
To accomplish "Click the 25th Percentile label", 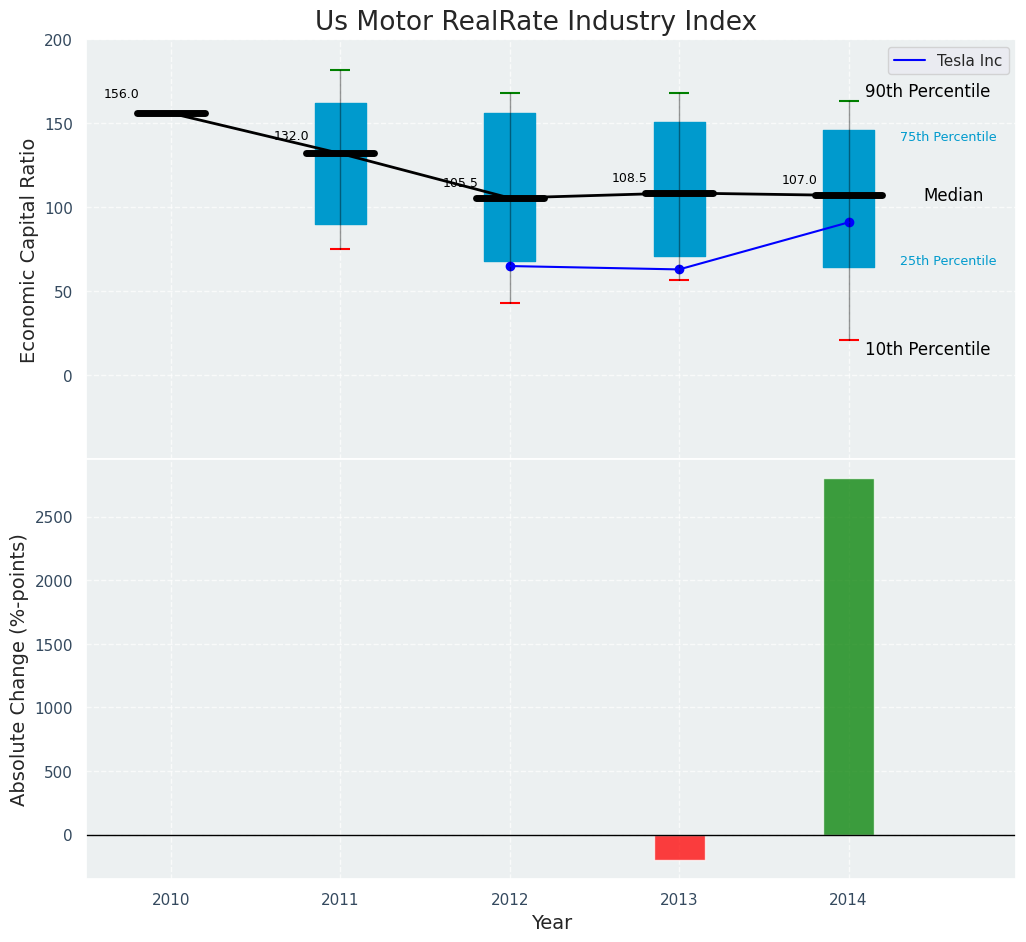I will tap(947, 261).
